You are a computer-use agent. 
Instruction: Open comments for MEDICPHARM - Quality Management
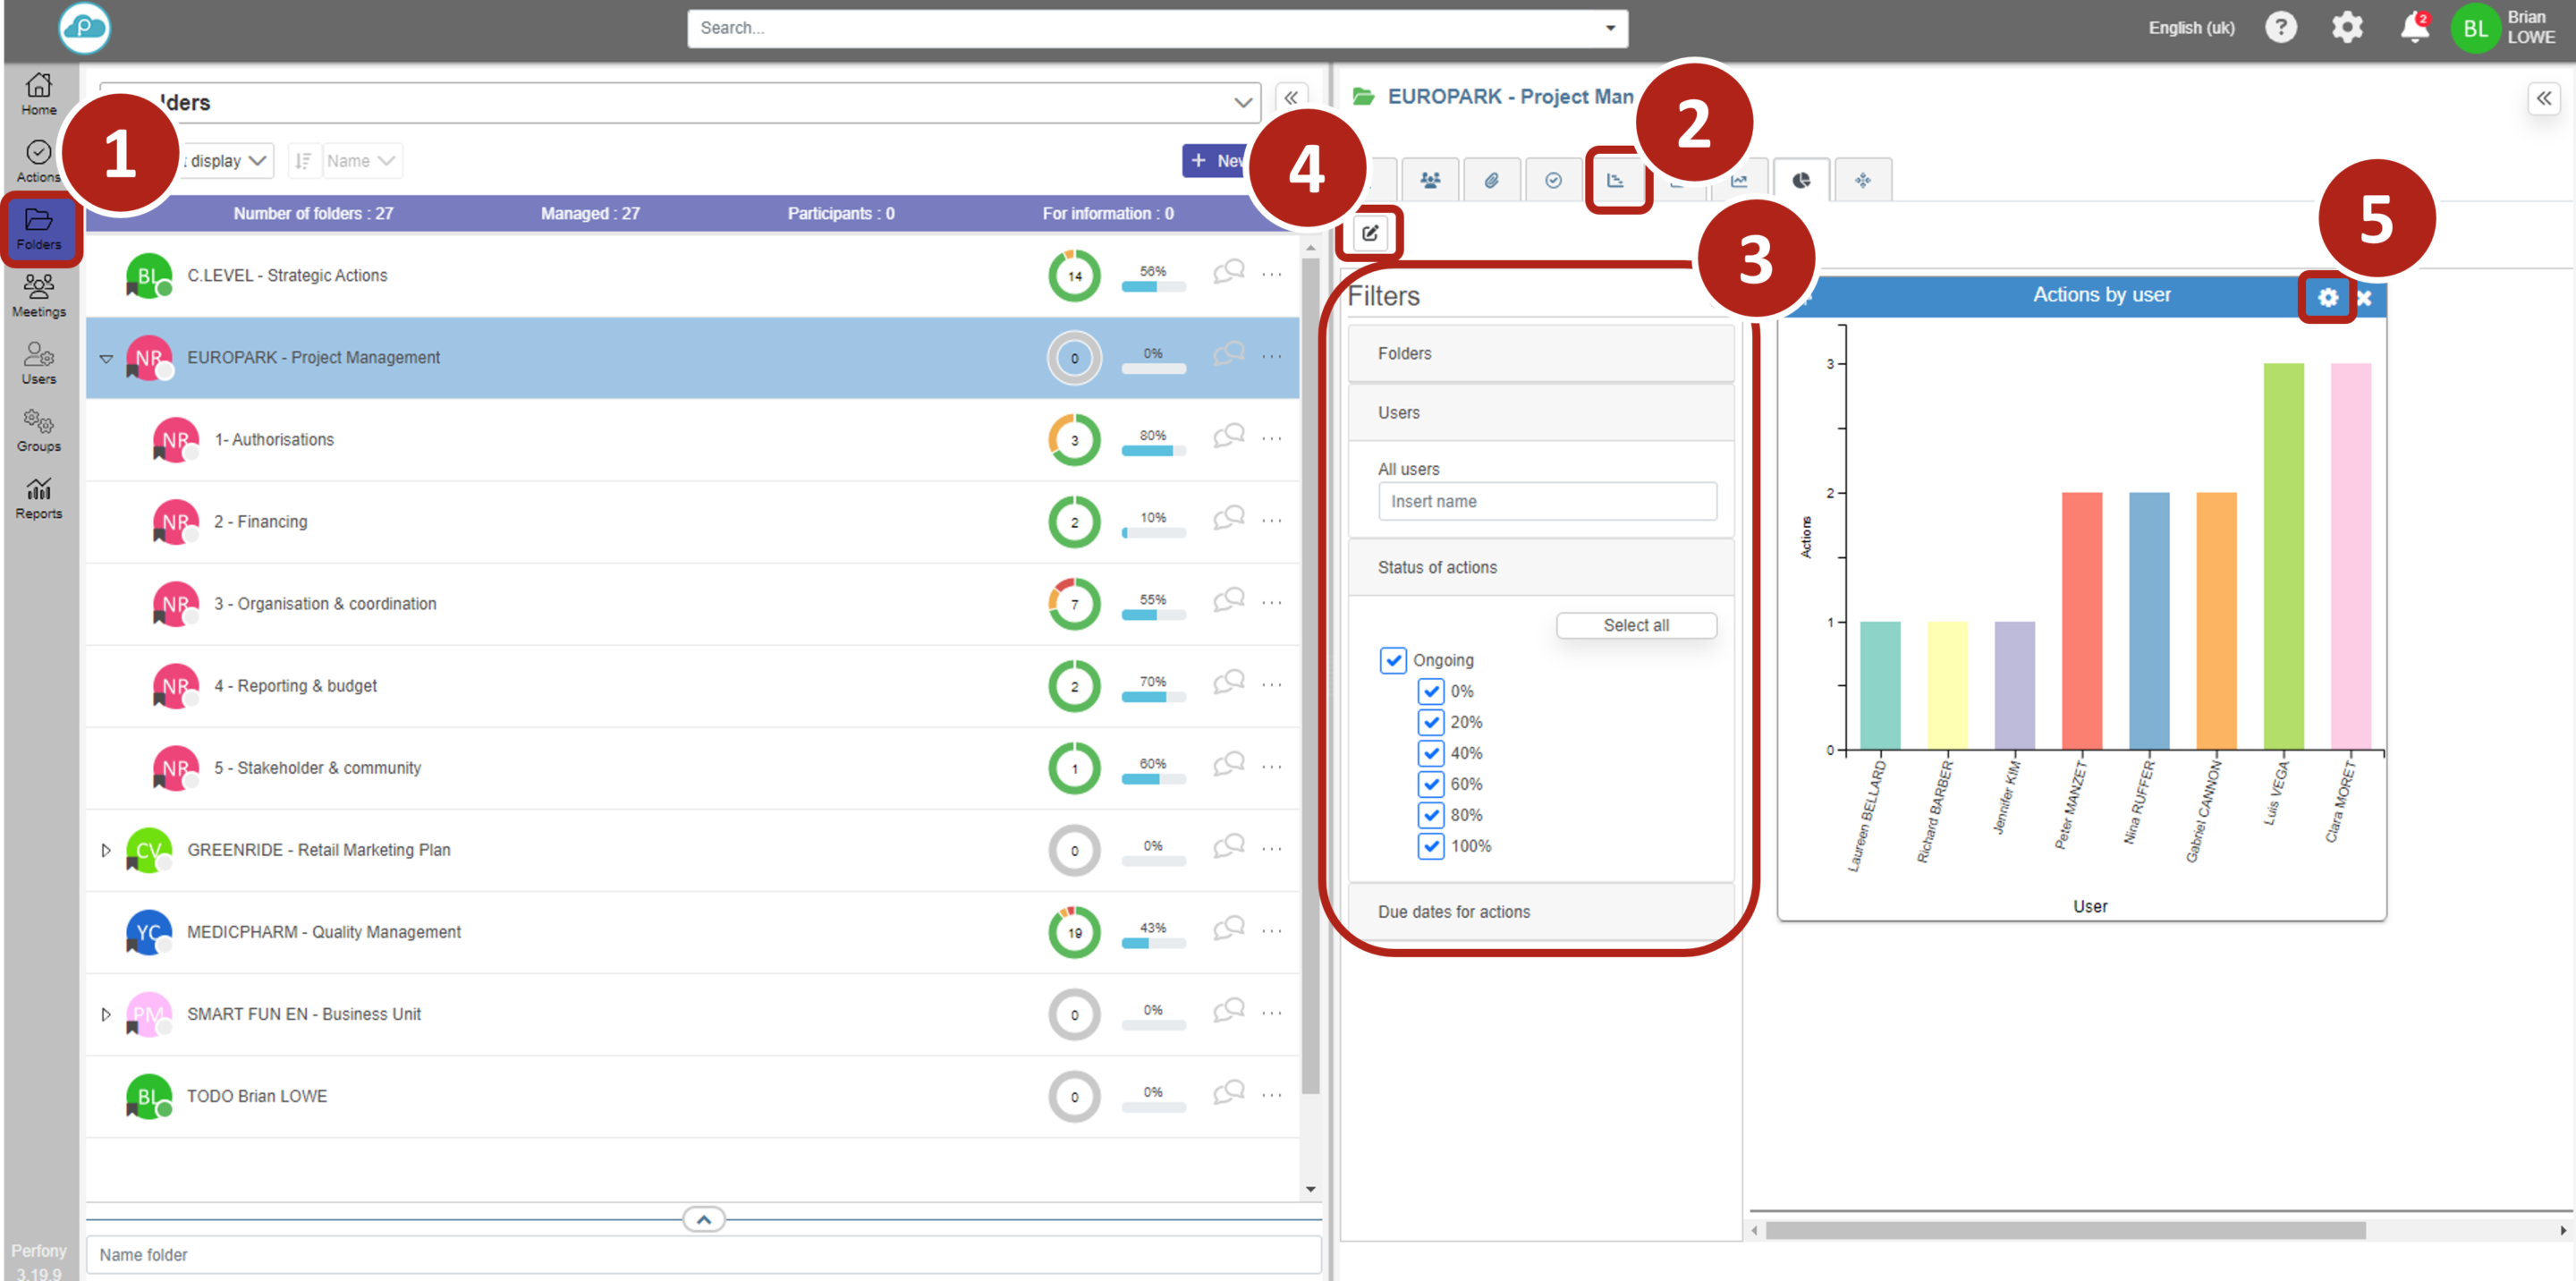[x=1228, y=929]
